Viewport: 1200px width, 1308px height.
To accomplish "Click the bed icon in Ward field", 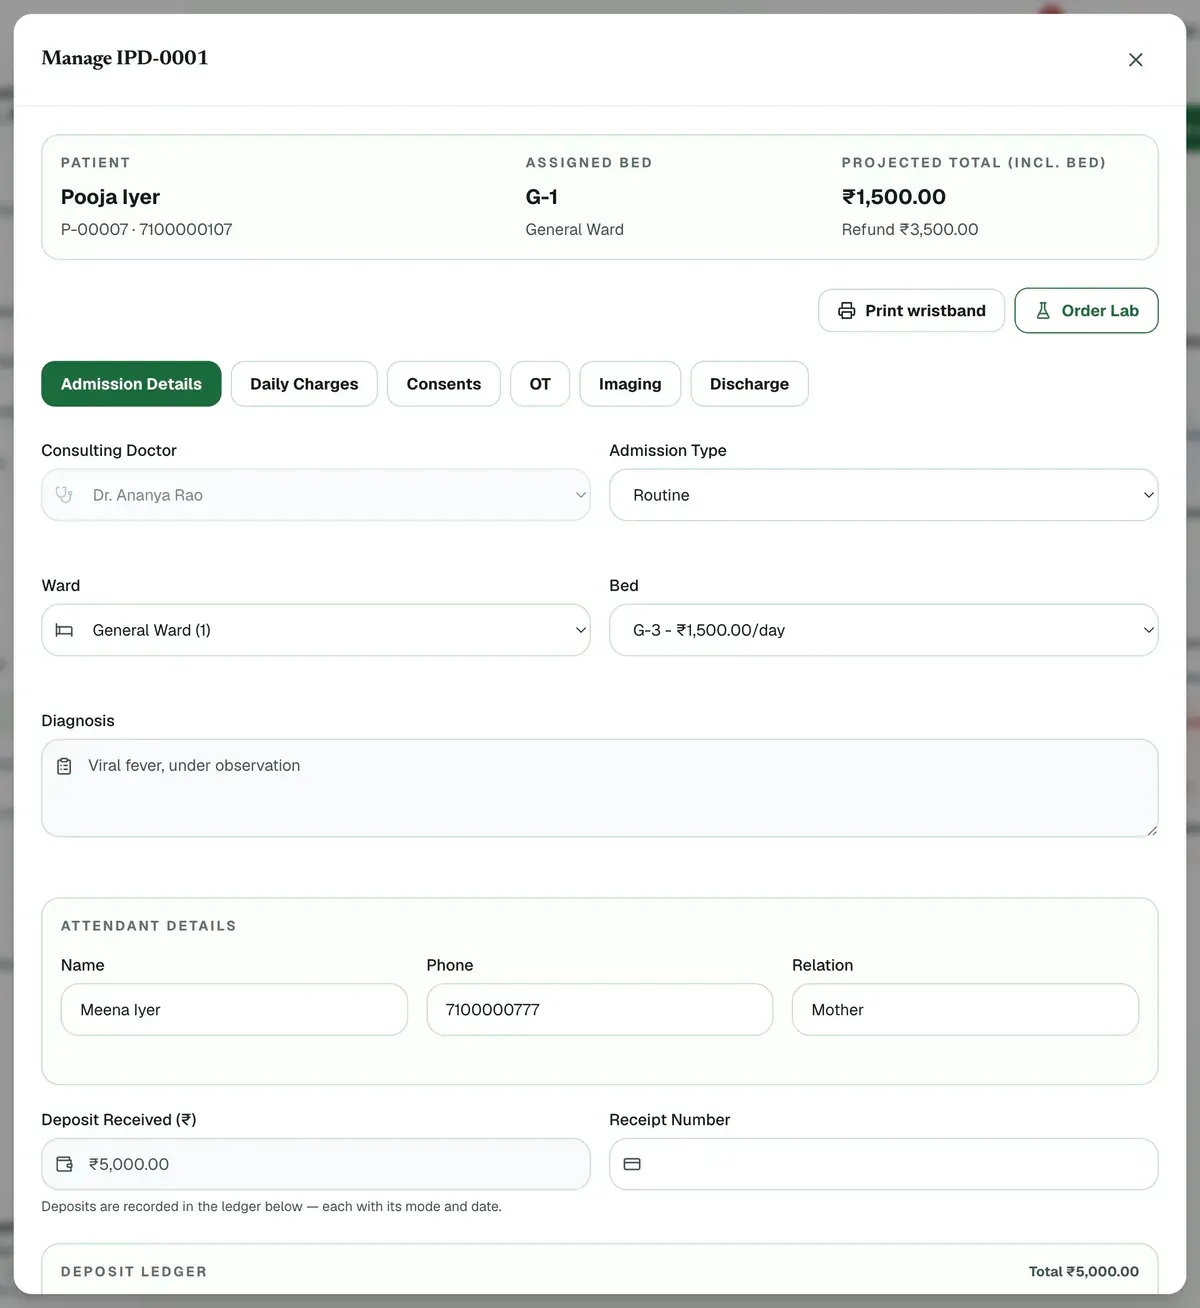I will coord(64,630).
